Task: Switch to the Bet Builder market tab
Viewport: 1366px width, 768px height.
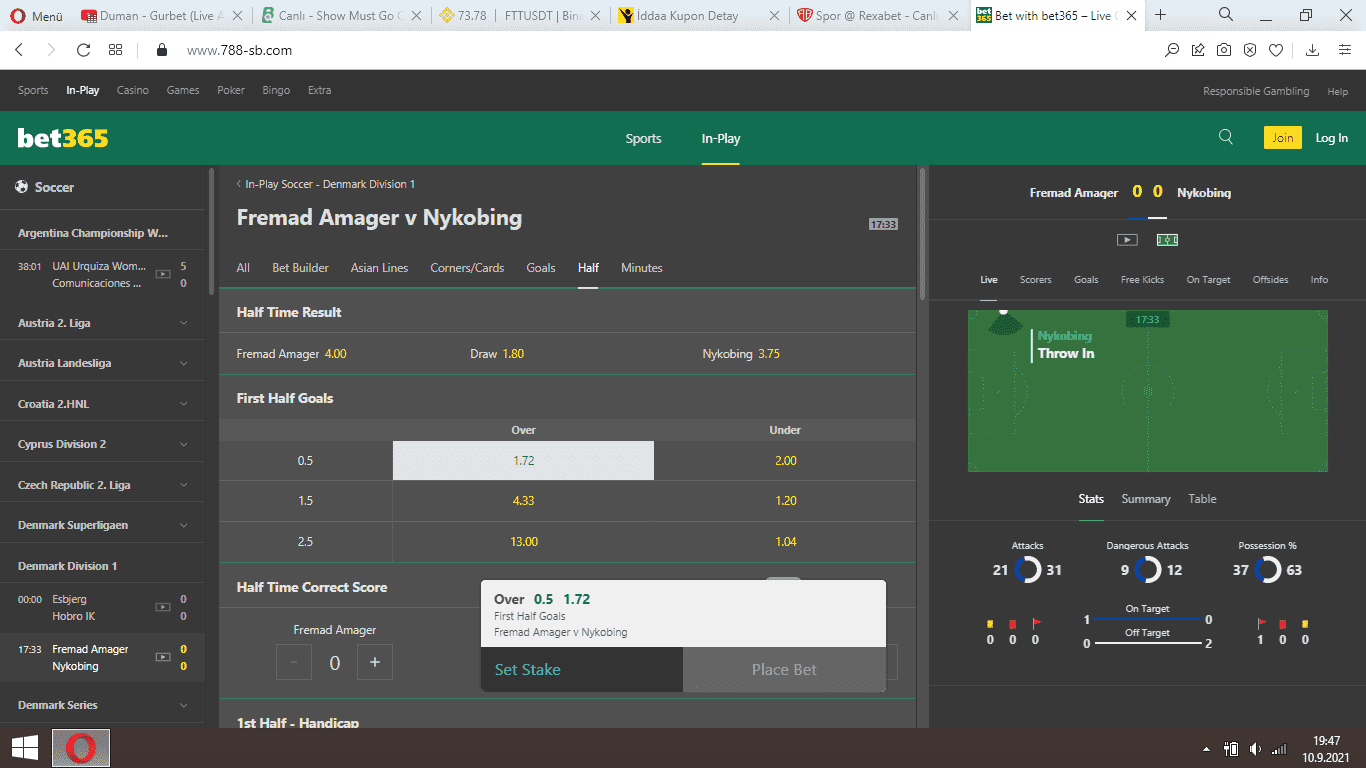Action: 300,268
